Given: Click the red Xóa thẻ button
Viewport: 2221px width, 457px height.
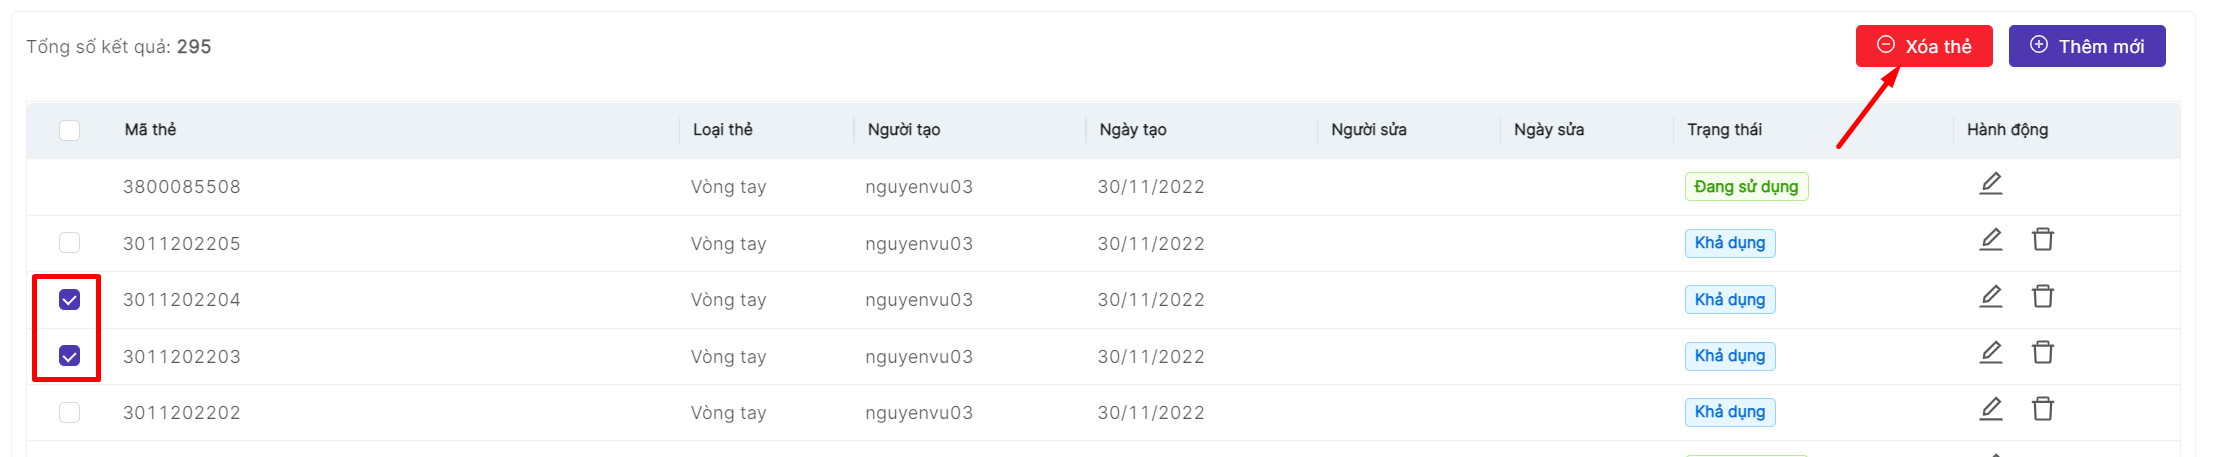Looking at the screenshot, I should click(x=1923, y=46).
